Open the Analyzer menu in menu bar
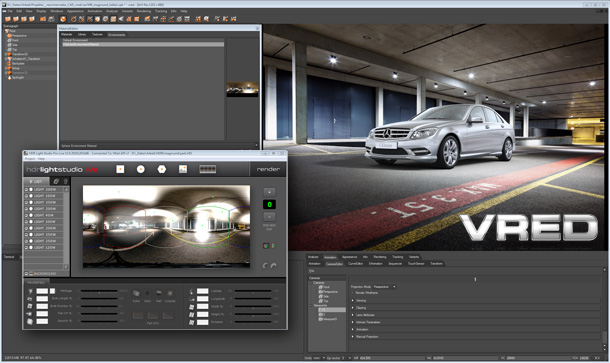610x363 pixels. (x=112, y=11)
